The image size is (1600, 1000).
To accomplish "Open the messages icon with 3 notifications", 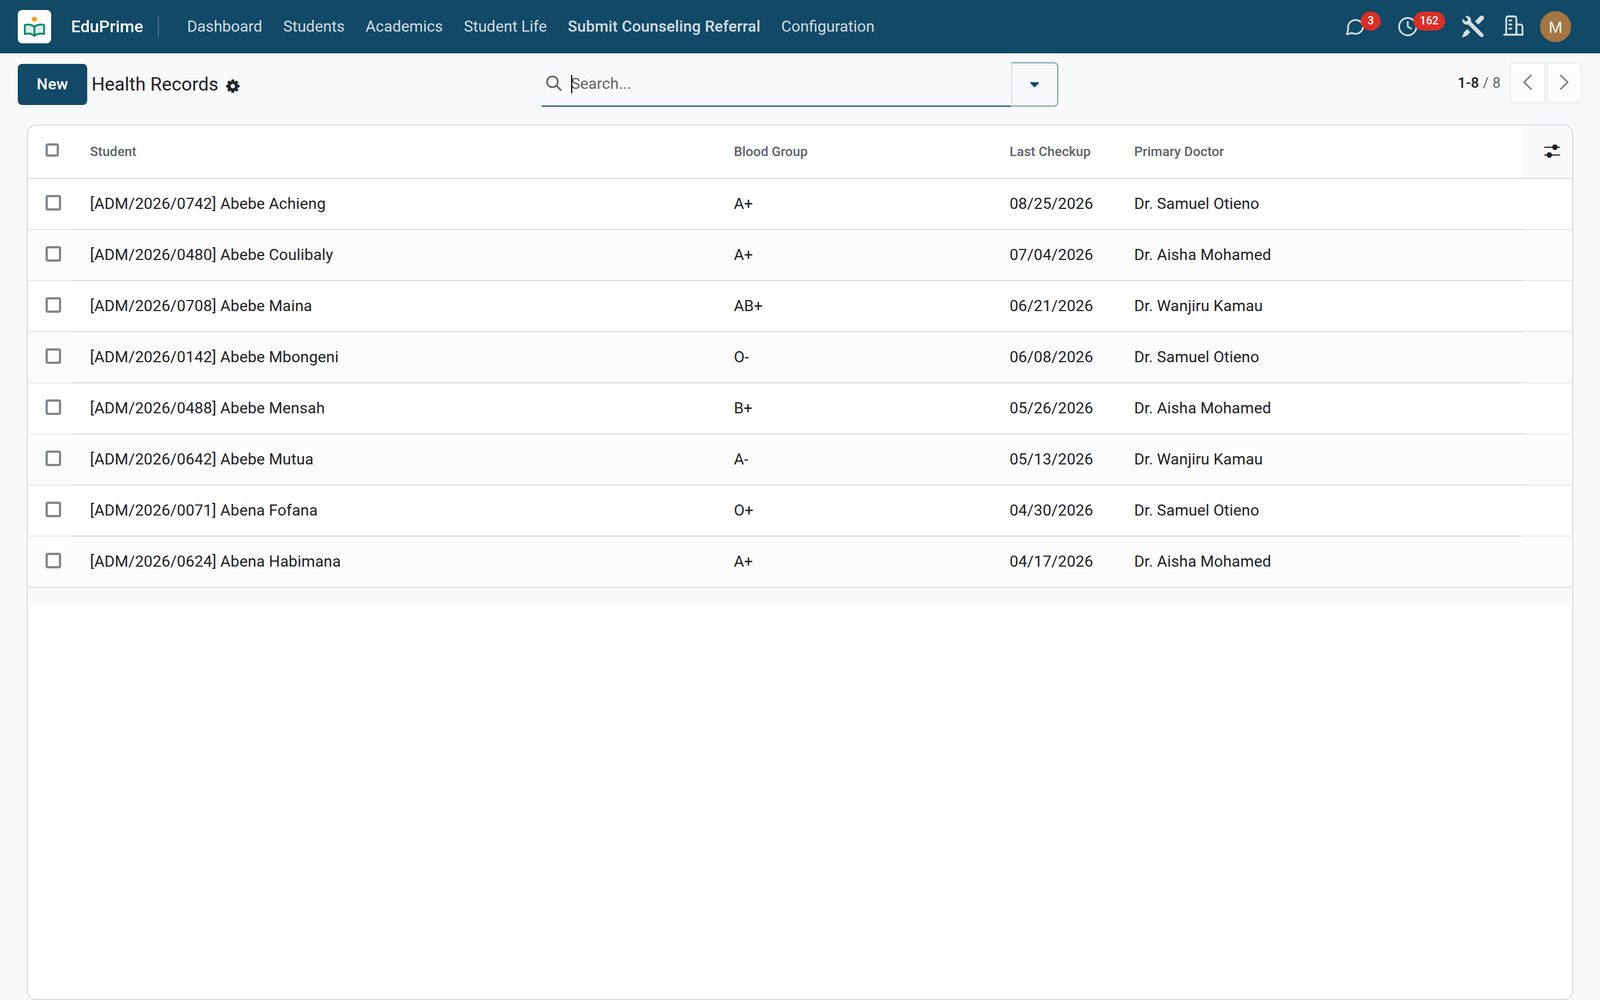I will coord(1355,27).
